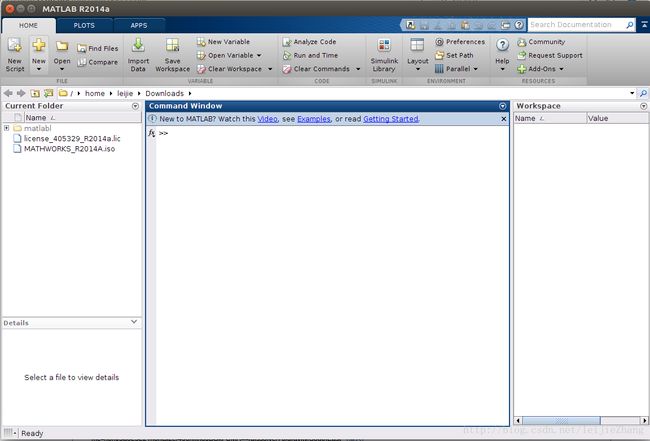This screenshot has width=650, height=441.
Task: Create a New Script
Action: pyautogui.click(x=15, y=55)
